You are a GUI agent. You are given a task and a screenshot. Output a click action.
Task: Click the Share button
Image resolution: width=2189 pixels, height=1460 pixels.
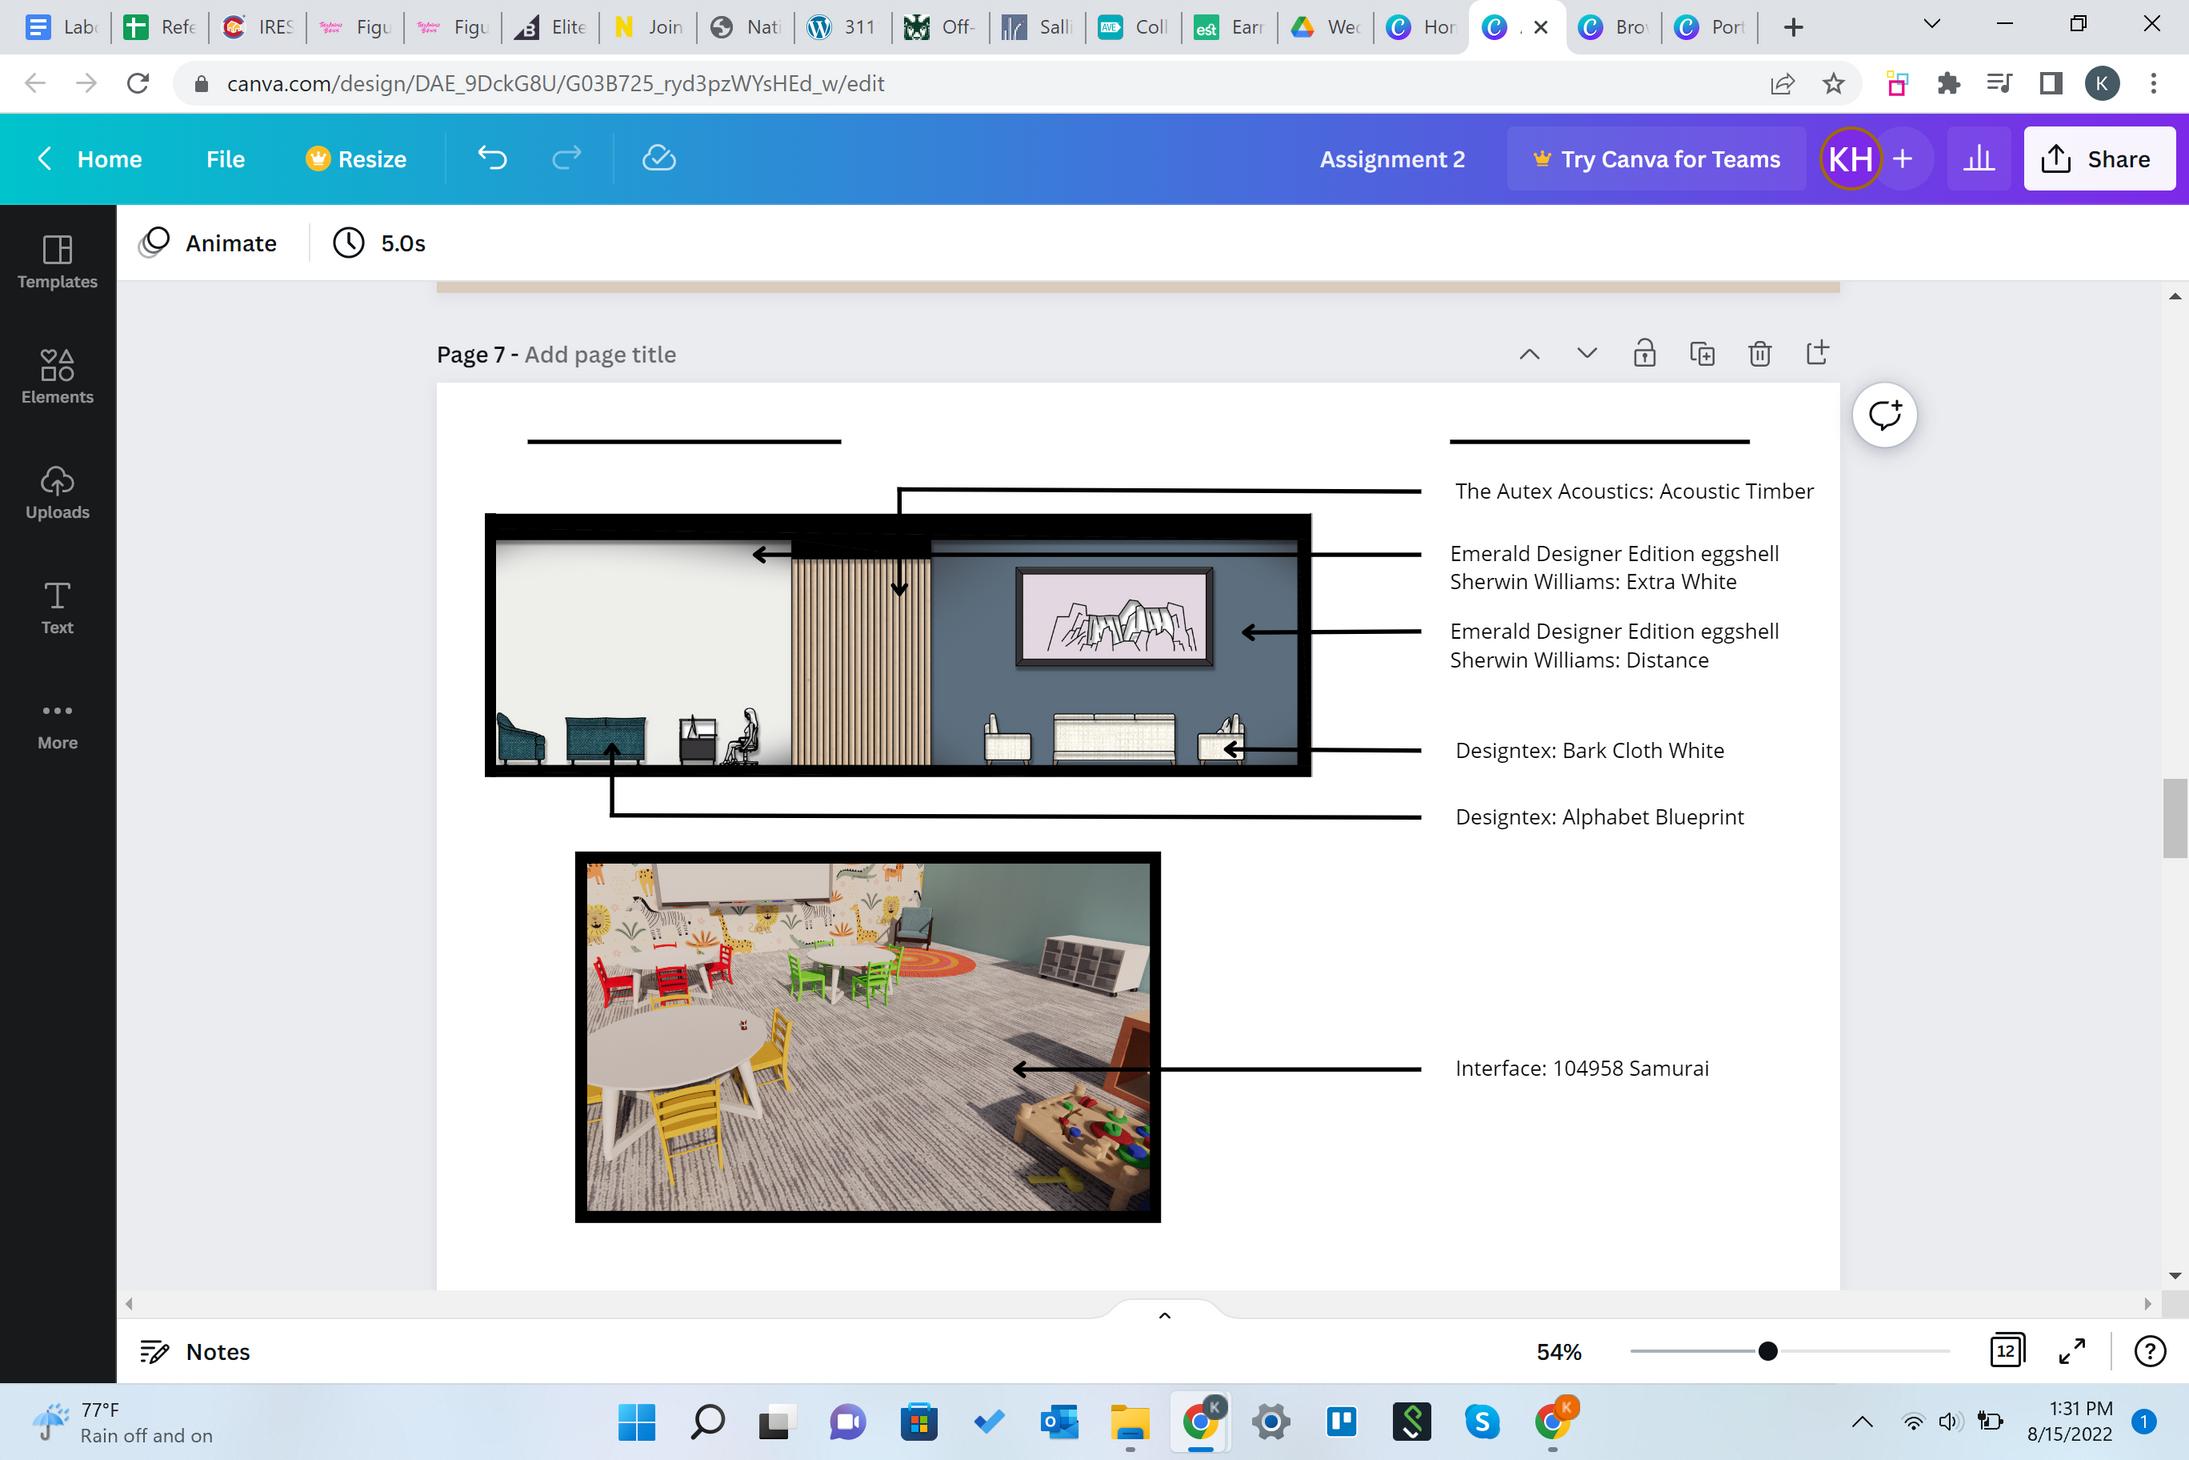pos(2099,158)
